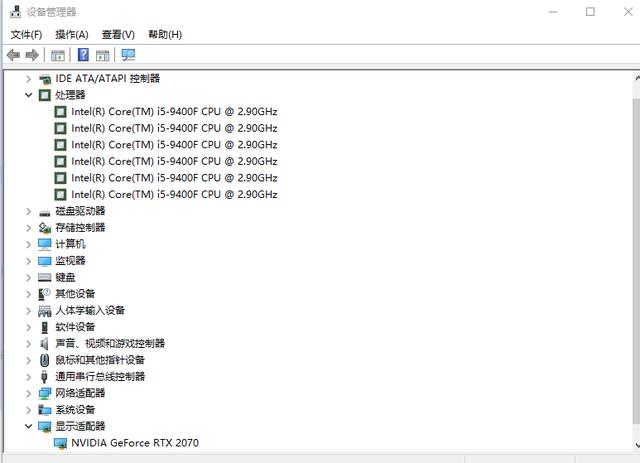The image size is (640, 463).
Task: Expand the 声音、视频和游戏控制器 node
Action: [x=29, y=344]
